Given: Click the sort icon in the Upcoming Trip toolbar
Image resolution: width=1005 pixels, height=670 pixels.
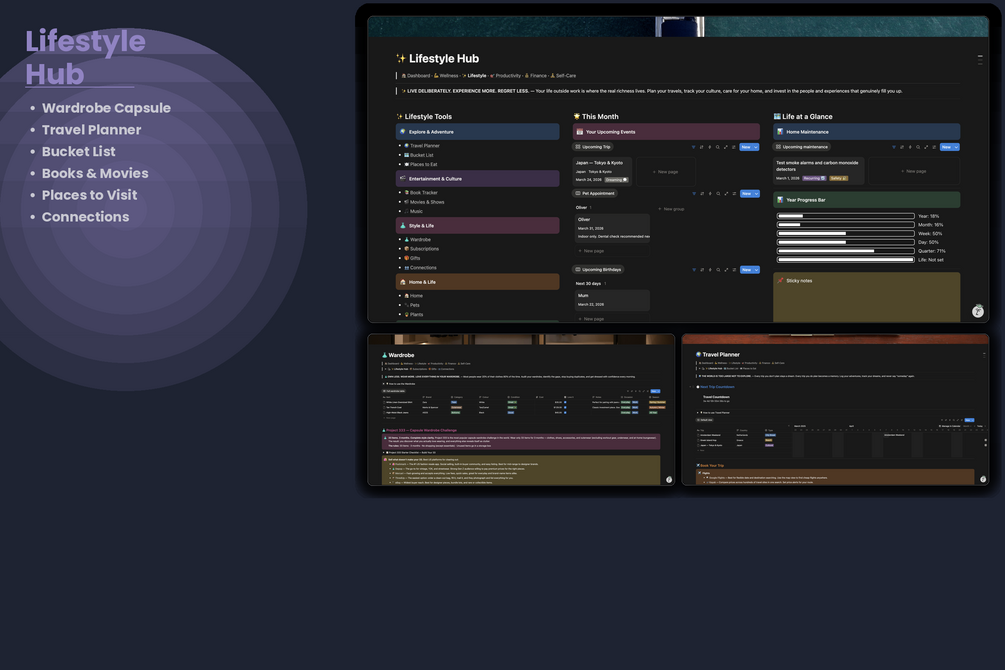Looking at the screenshot, I should tap(701, 147).
